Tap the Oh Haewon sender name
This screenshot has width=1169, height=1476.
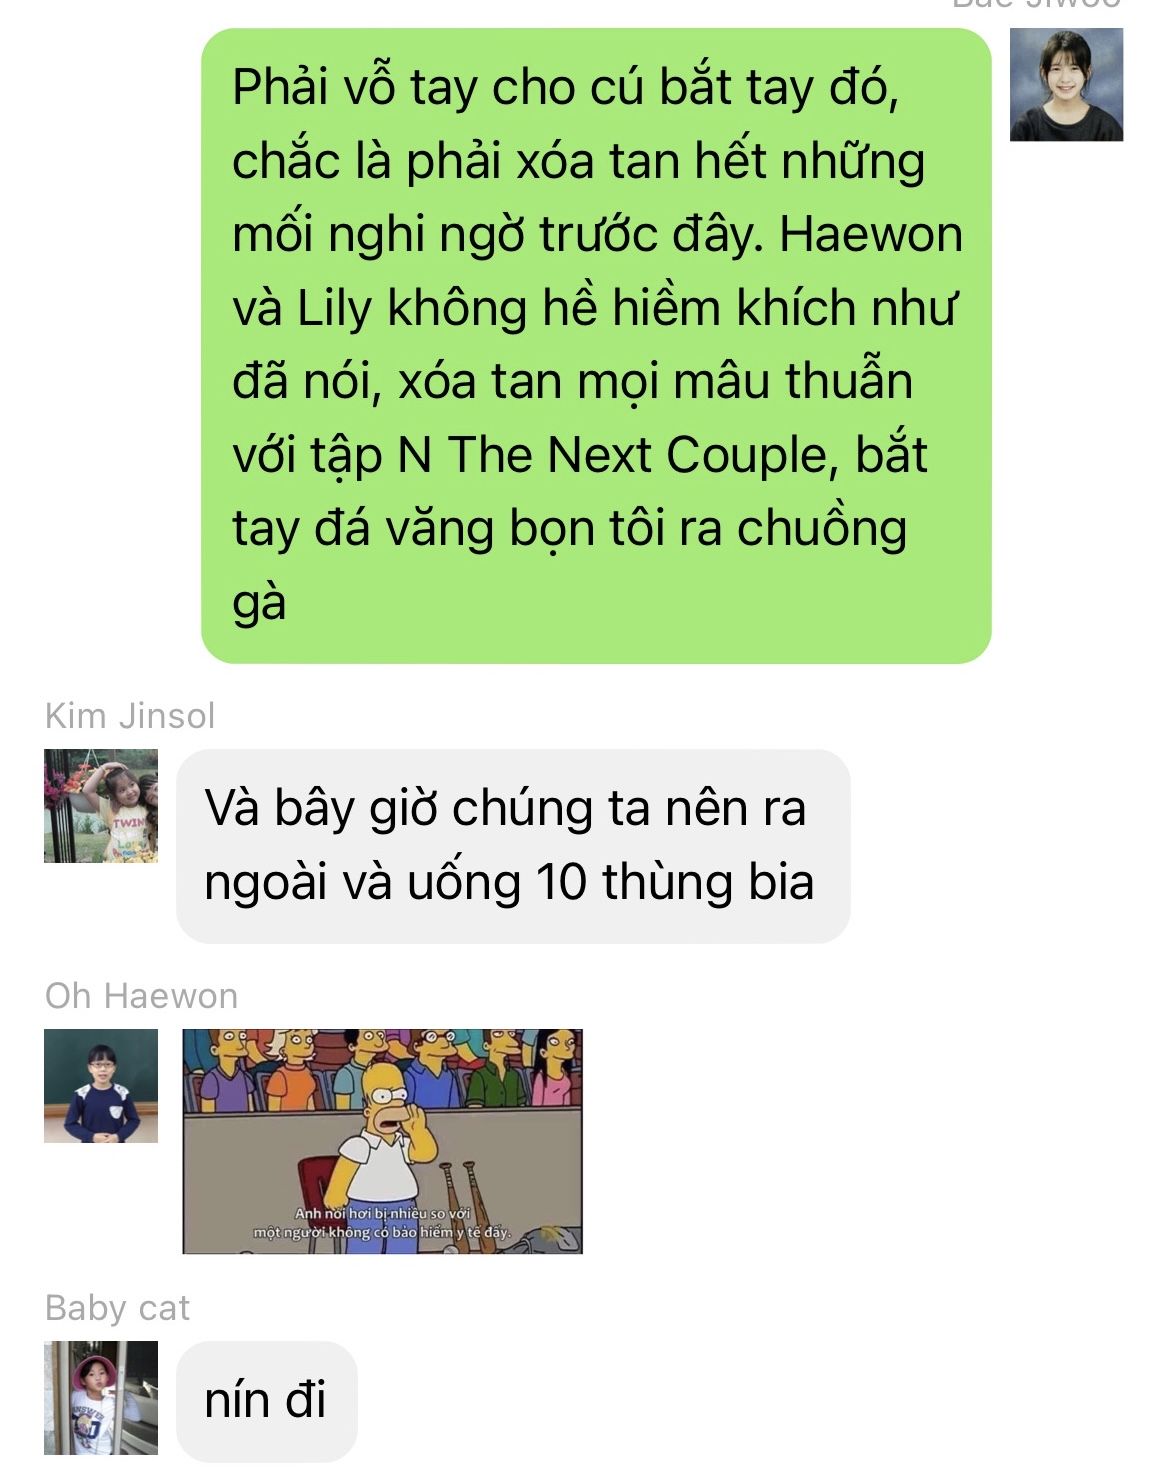(x=141, y=996)
